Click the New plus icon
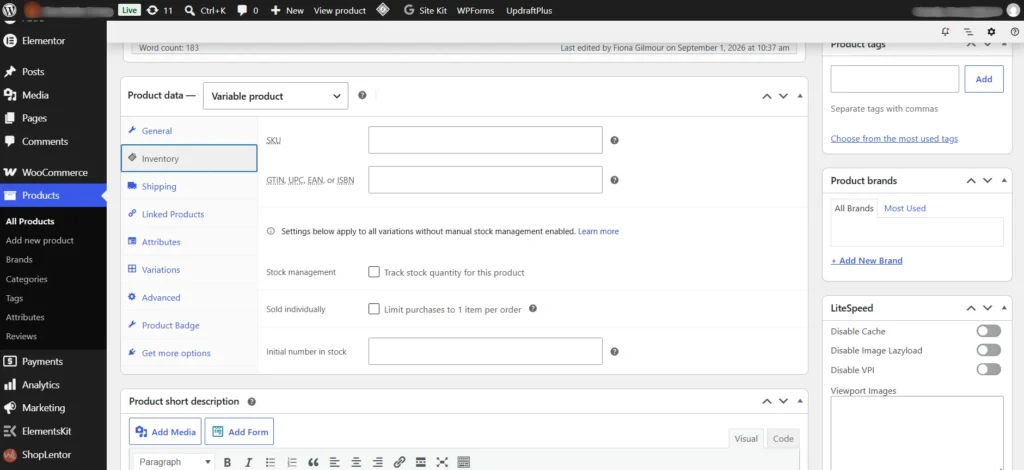Viewport: 1024px width, 470px height. coord(276,10)
